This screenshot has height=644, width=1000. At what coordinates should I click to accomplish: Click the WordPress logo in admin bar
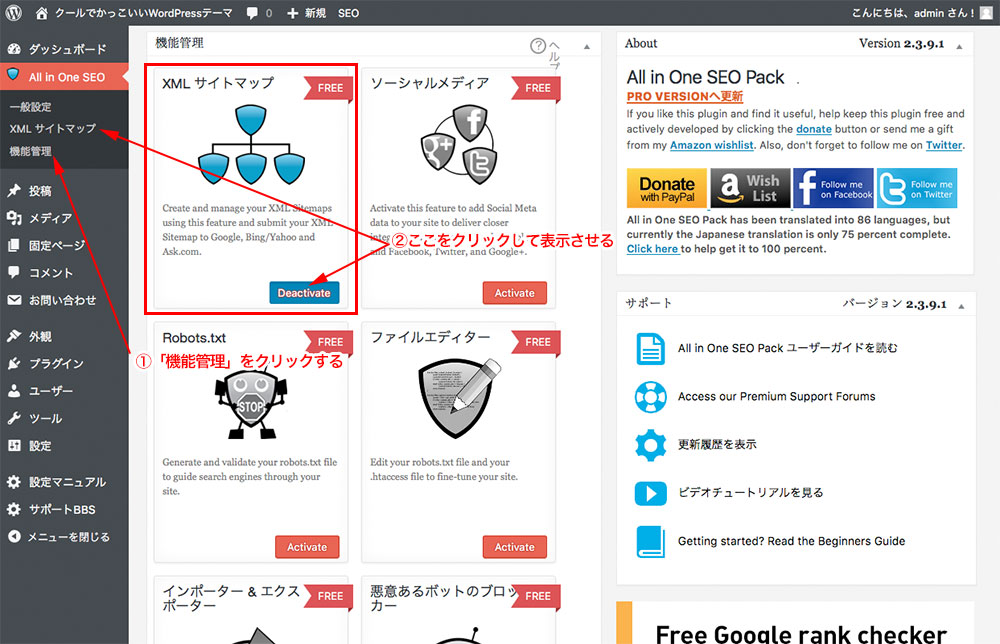(14, 13)
